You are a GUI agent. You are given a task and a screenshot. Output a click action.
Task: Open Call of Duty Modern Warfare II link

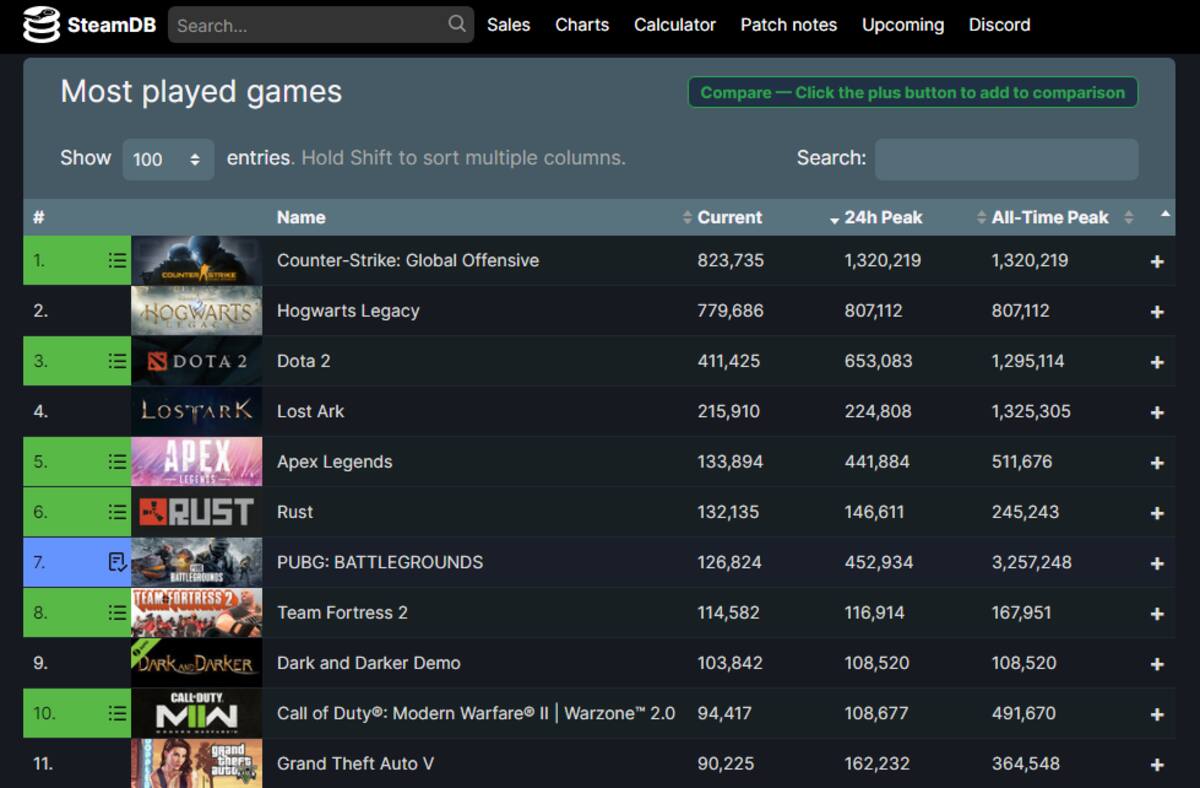476,713
